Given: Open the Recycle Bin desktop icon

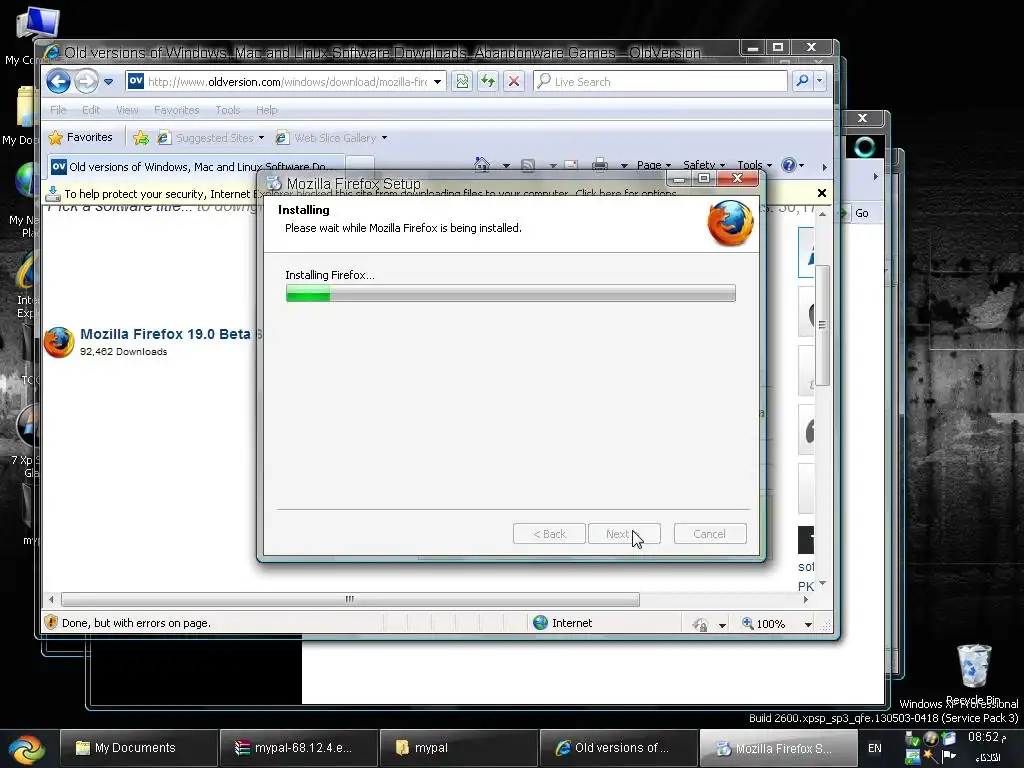Looking at the screenshot, I should click(x=974, y=673).
